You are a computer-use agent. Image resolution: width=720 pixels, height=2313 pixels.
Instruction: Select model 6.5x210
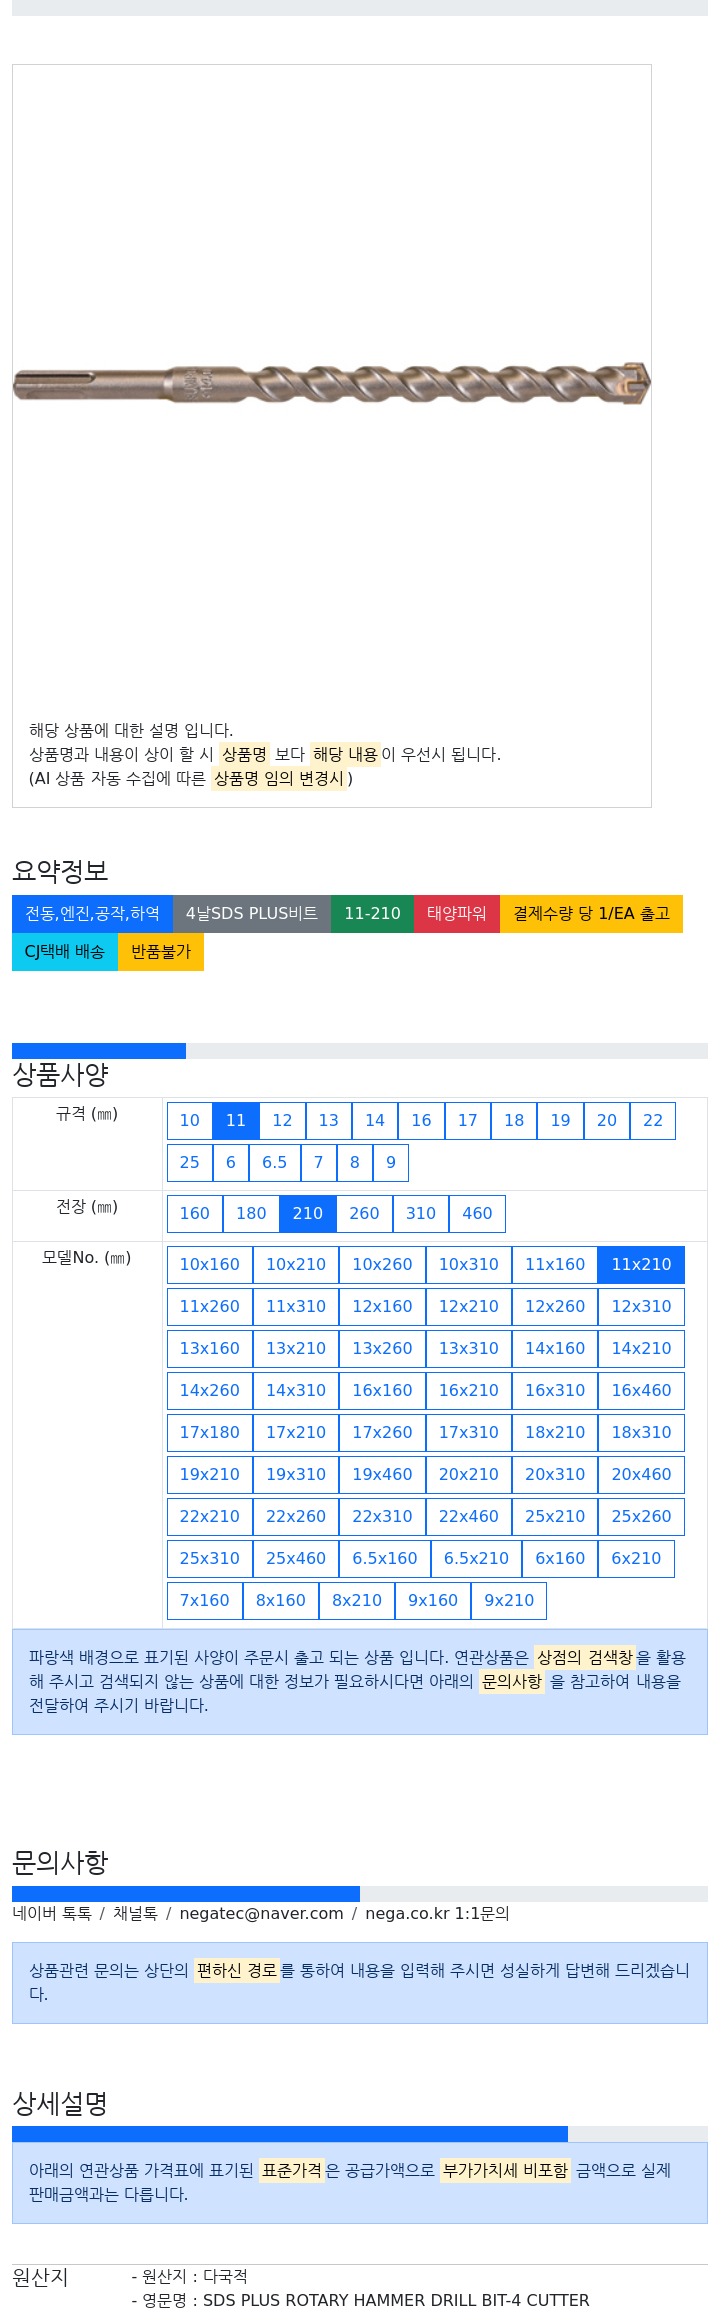click(x=476, y=1558)
